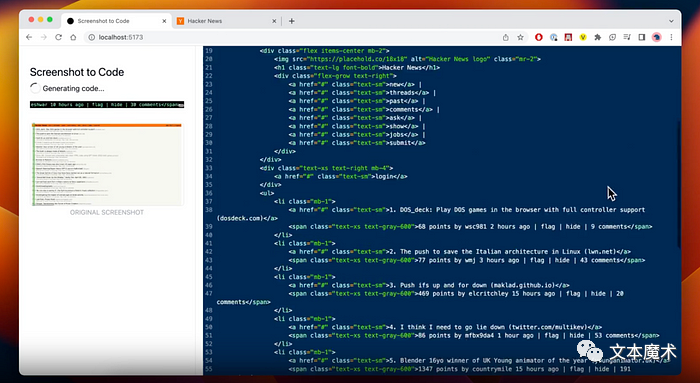The image size is (700, 383).
Task: Switch to the Screenshot to Code tab
Action: [x=117, y=21]
